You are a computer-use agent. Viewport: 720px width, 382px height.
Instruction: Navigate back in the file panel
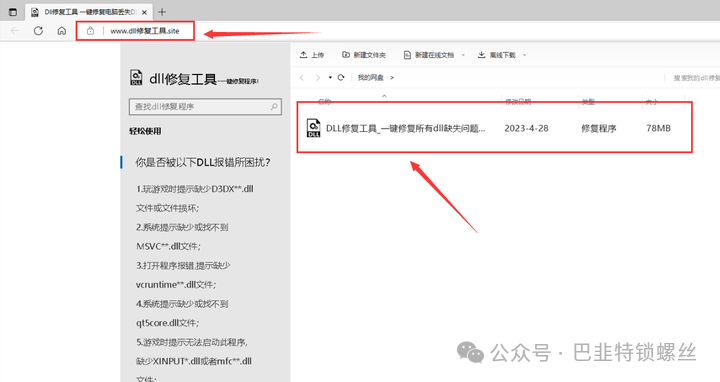click(x=302, y=78)
